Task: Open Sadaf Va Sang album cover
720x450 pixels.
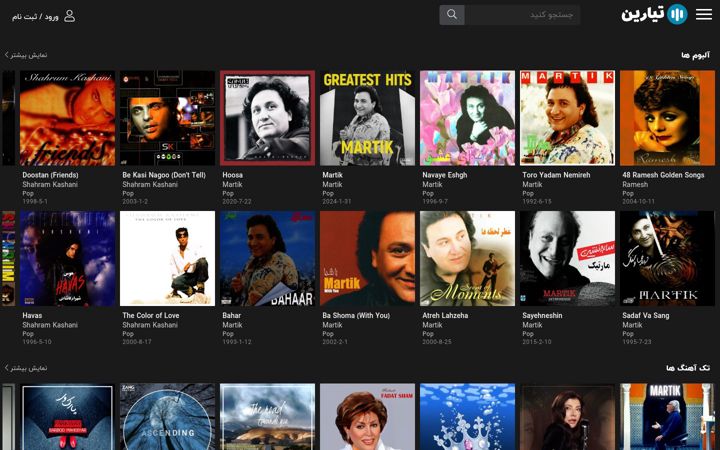Action: [668, 259]
